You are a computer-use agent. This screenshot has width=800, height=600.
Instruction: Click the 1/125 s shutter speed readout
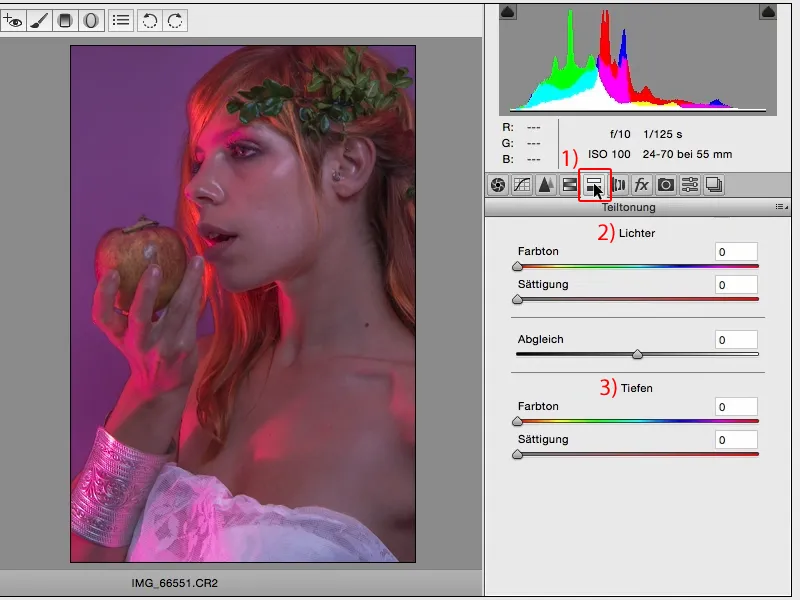(x=663, y=134)
